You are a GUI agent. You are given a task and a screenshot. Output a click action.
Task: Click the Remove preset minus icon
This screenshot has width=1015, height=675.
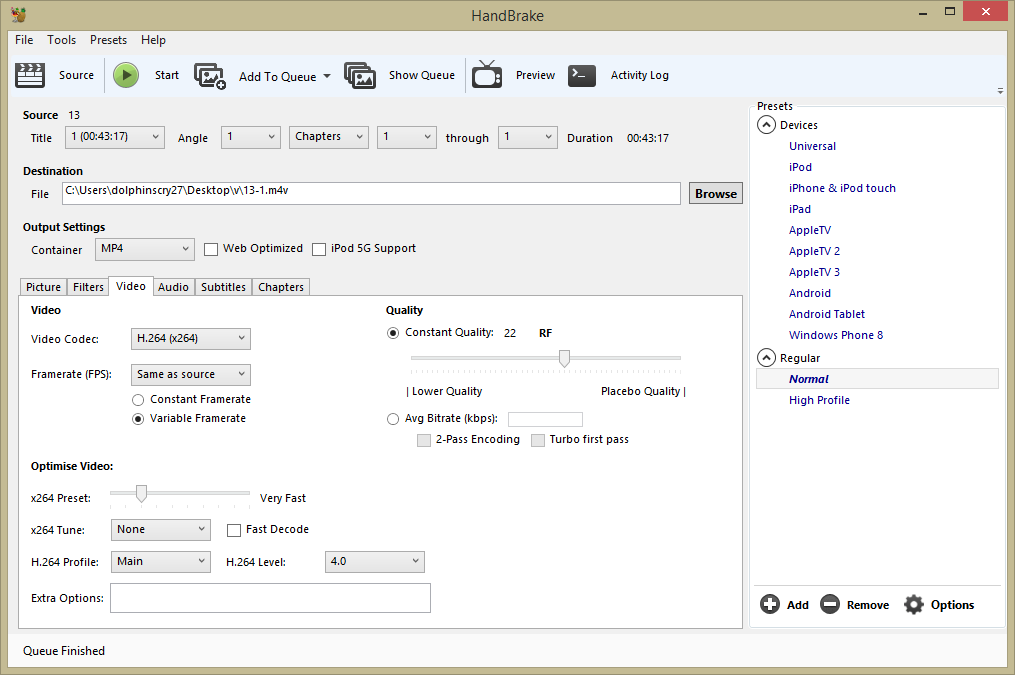830,604
